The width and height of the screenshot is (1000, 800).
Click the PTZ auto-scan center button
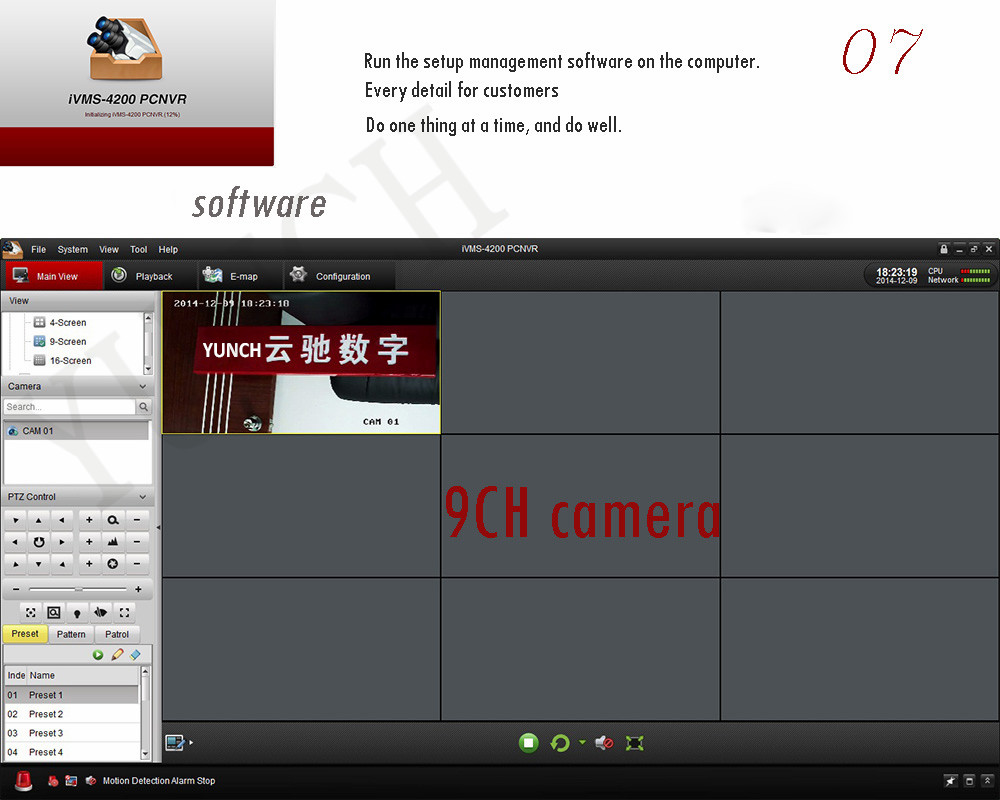[39, 542]
